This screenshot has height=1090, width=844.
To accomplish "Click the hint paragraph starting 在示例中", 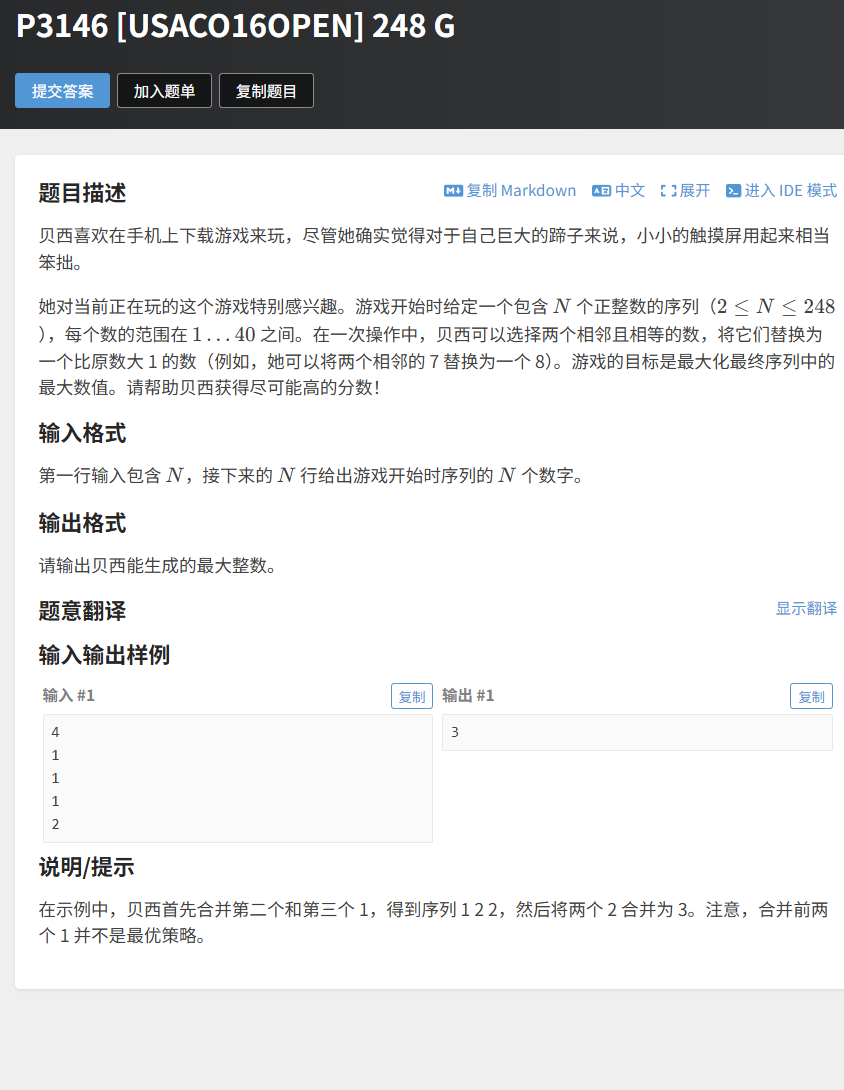I will point(434,922).
